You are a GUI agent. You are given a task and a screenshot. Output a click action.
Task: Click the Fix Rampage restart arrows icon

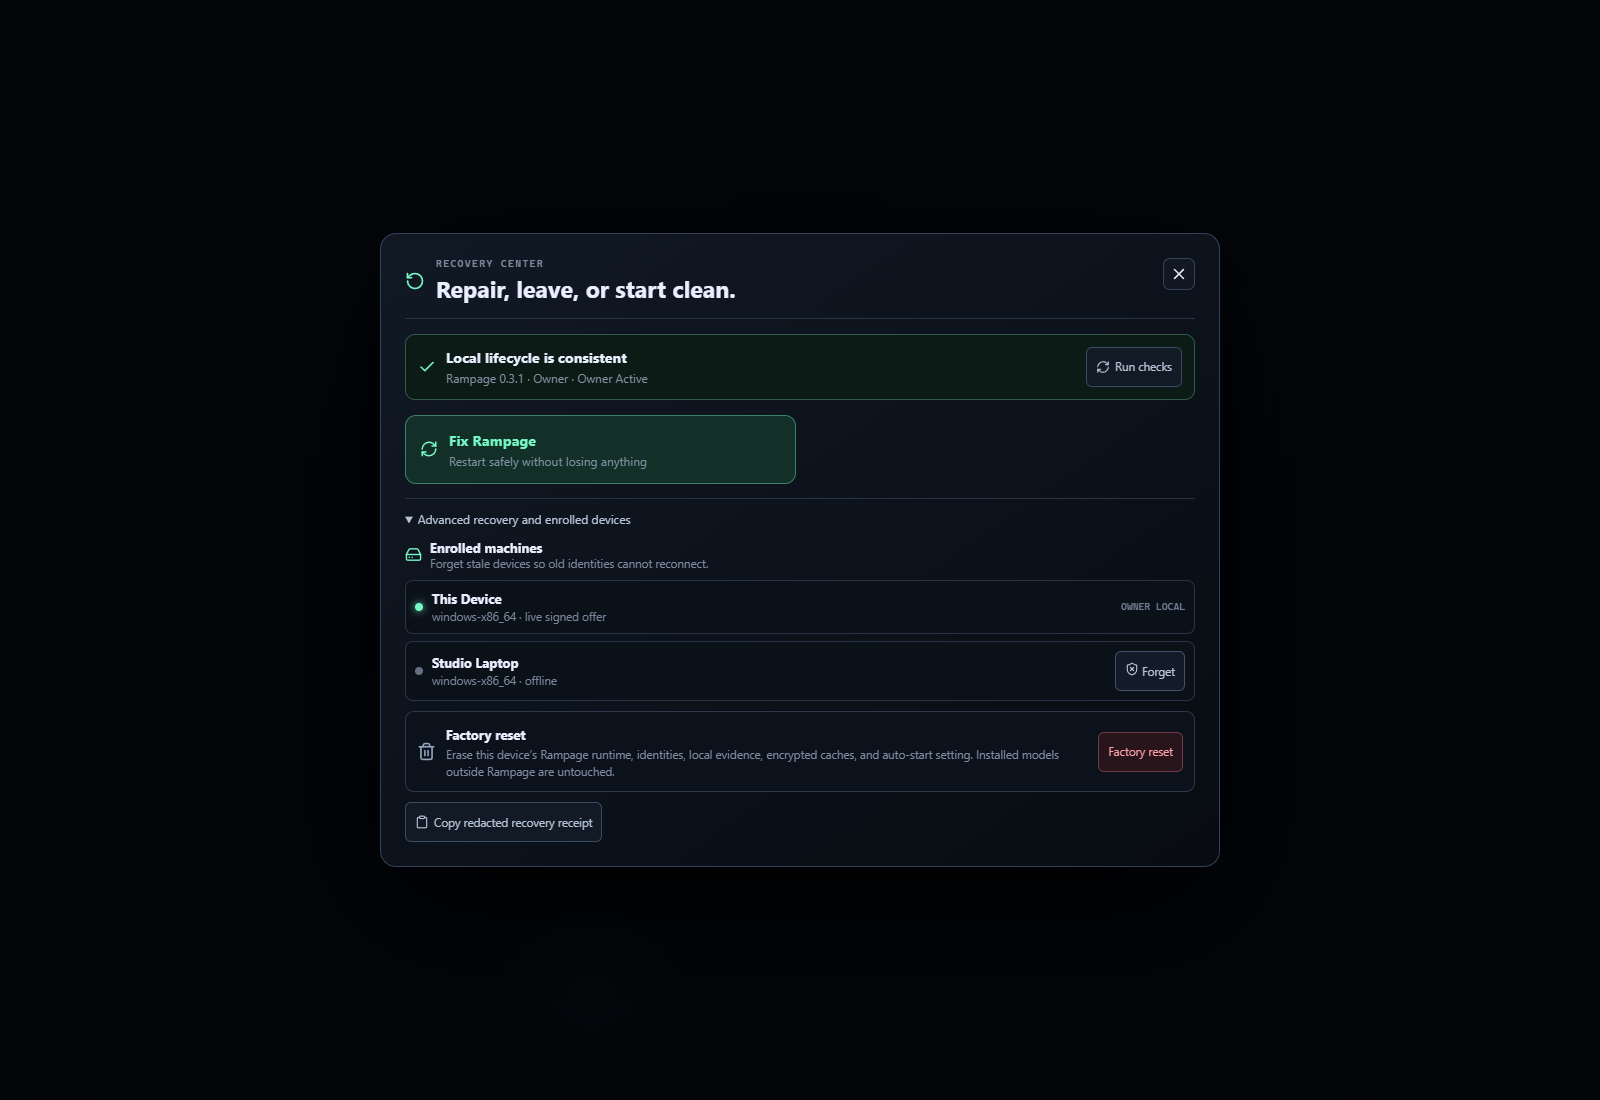(x=429, y=449)
